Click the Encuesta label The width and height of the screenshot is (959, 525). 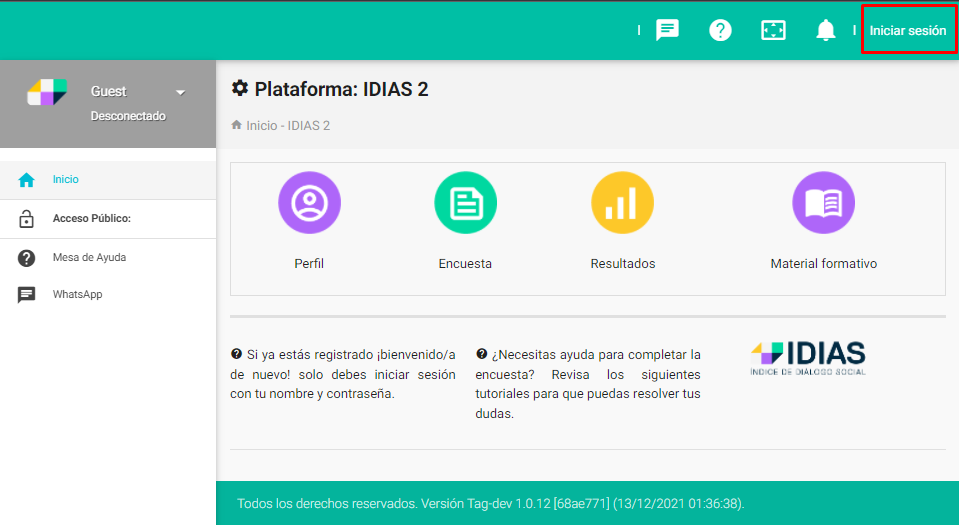tap(465, 264)
